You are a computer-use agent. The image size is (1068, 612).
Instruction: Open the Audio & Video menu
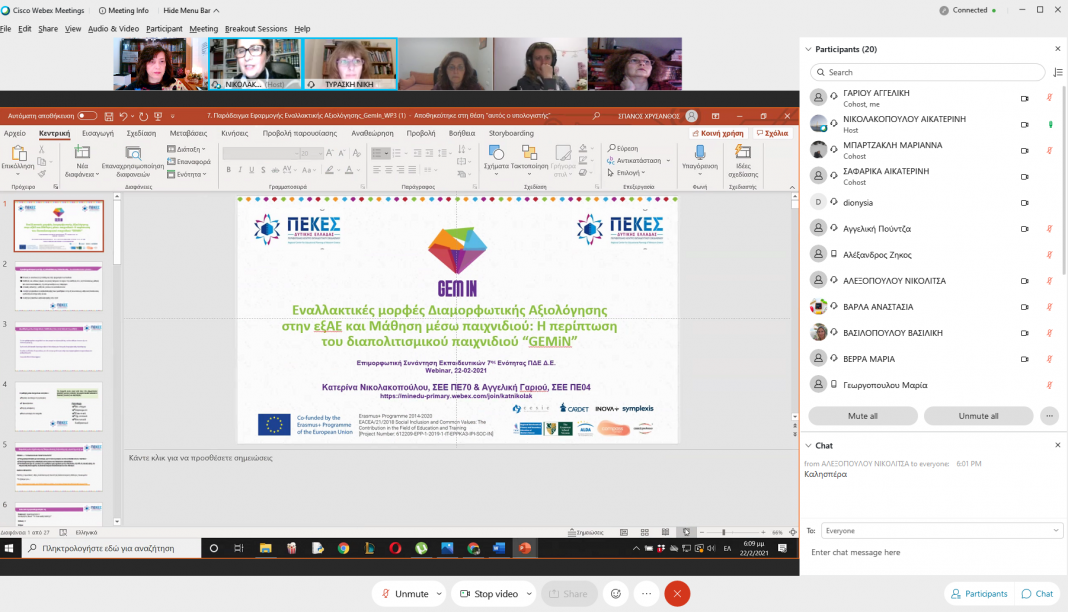pos(113,29)
